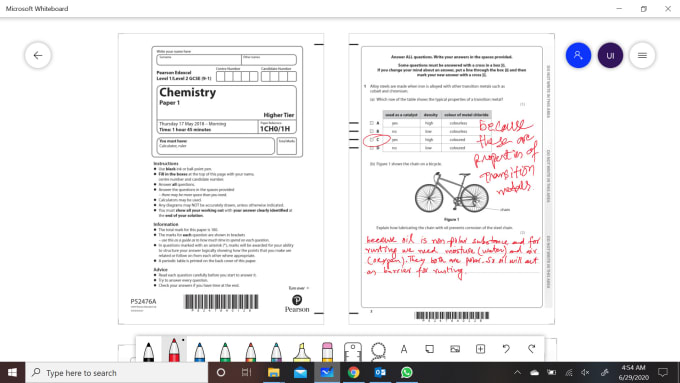Screen dimensions: 680x383
Task: Toggle the ruler tool
Action: point(353,351)
